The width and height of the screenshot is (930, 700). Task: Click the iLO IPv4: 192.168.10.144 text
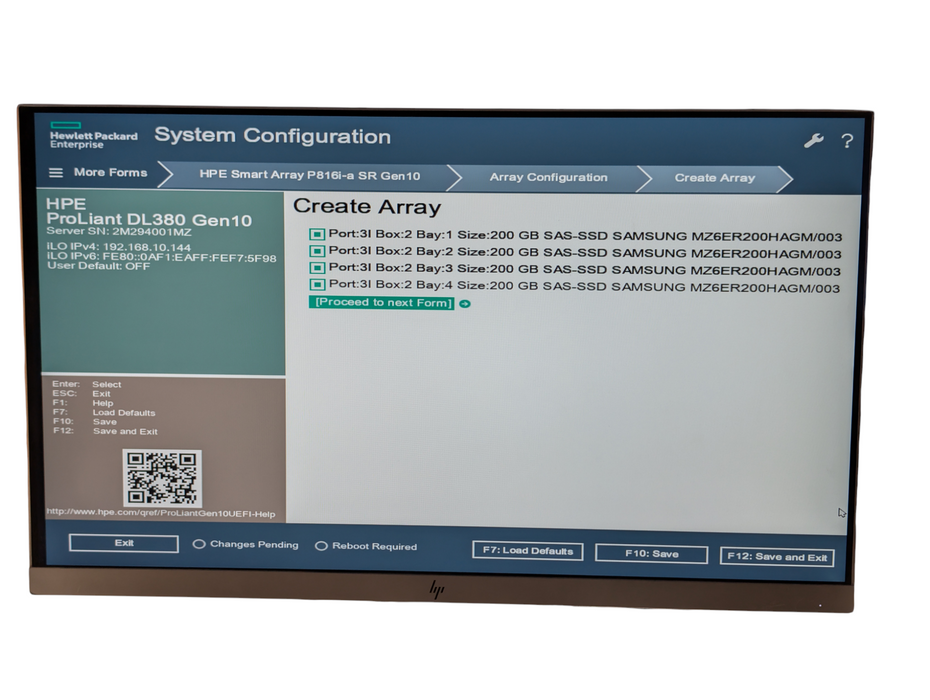(x=119, y=247)
